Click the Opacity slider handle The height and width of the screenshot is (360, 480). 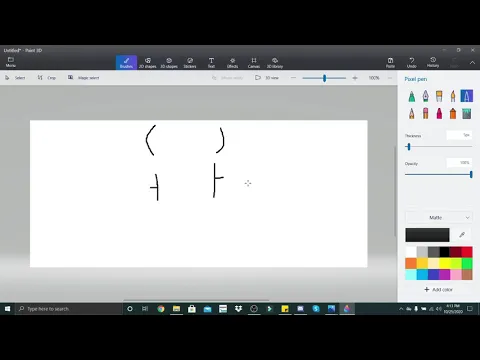click(471, 174)
